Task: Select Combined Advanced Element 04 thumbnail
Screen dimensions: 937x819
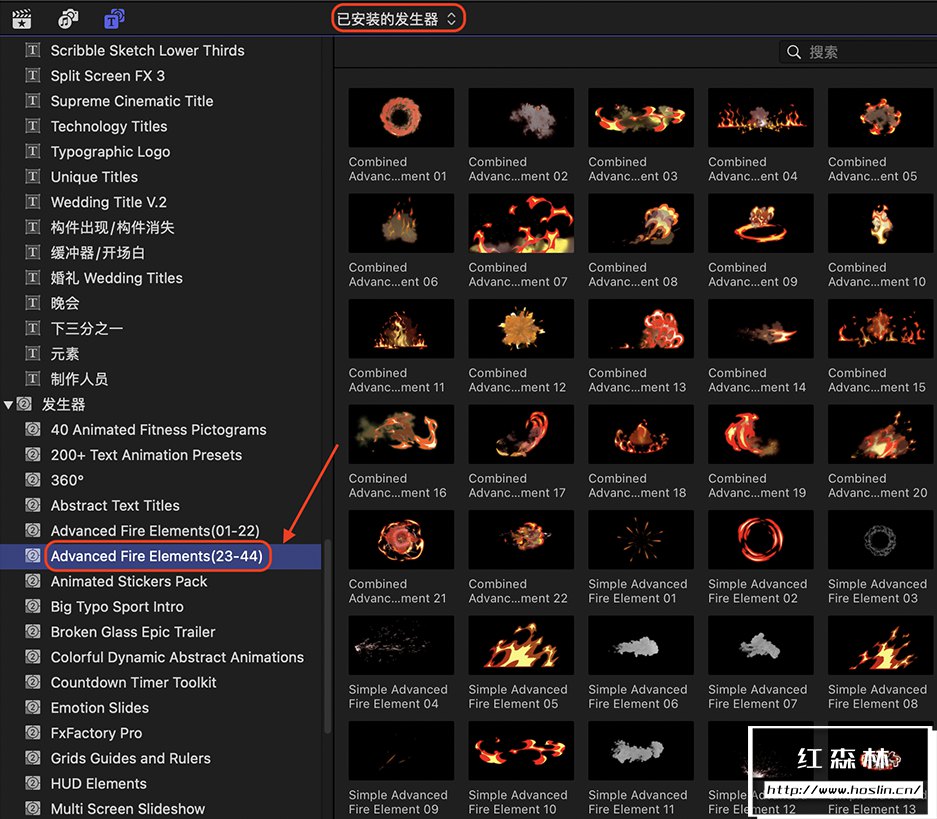Action: (761, 118)
